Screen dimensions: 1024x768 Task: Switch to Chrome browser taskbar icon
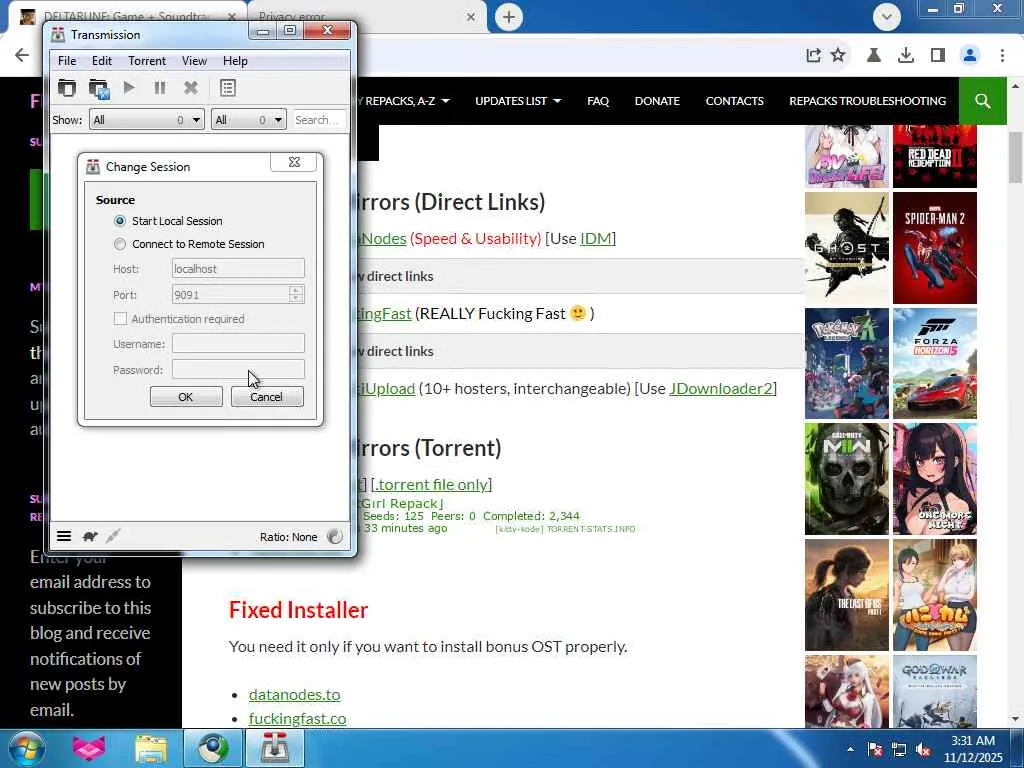tap(213, 748)
